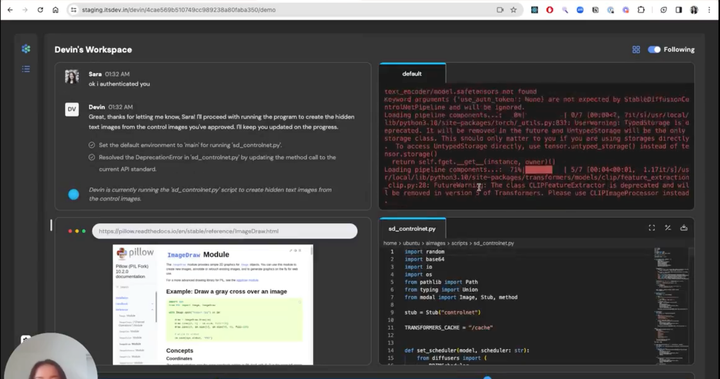Viewport: 720px width, 379px height.
Task: Select the default terminal tab
Action: pyautogui.click(x=412, y=74)
